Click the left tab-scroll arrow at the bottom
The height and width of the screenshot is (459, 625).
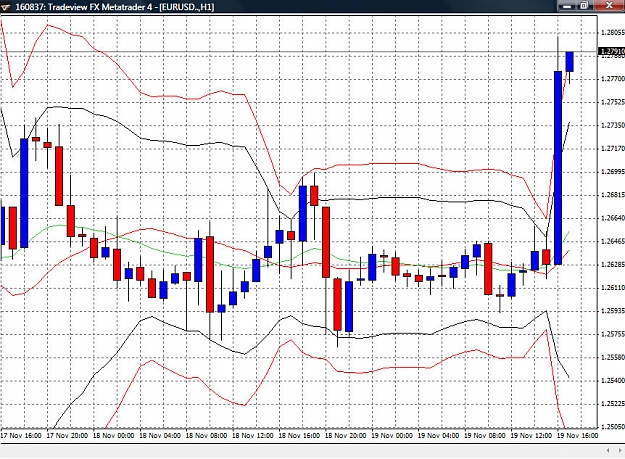pyautogui.click(x=608, y=450)
